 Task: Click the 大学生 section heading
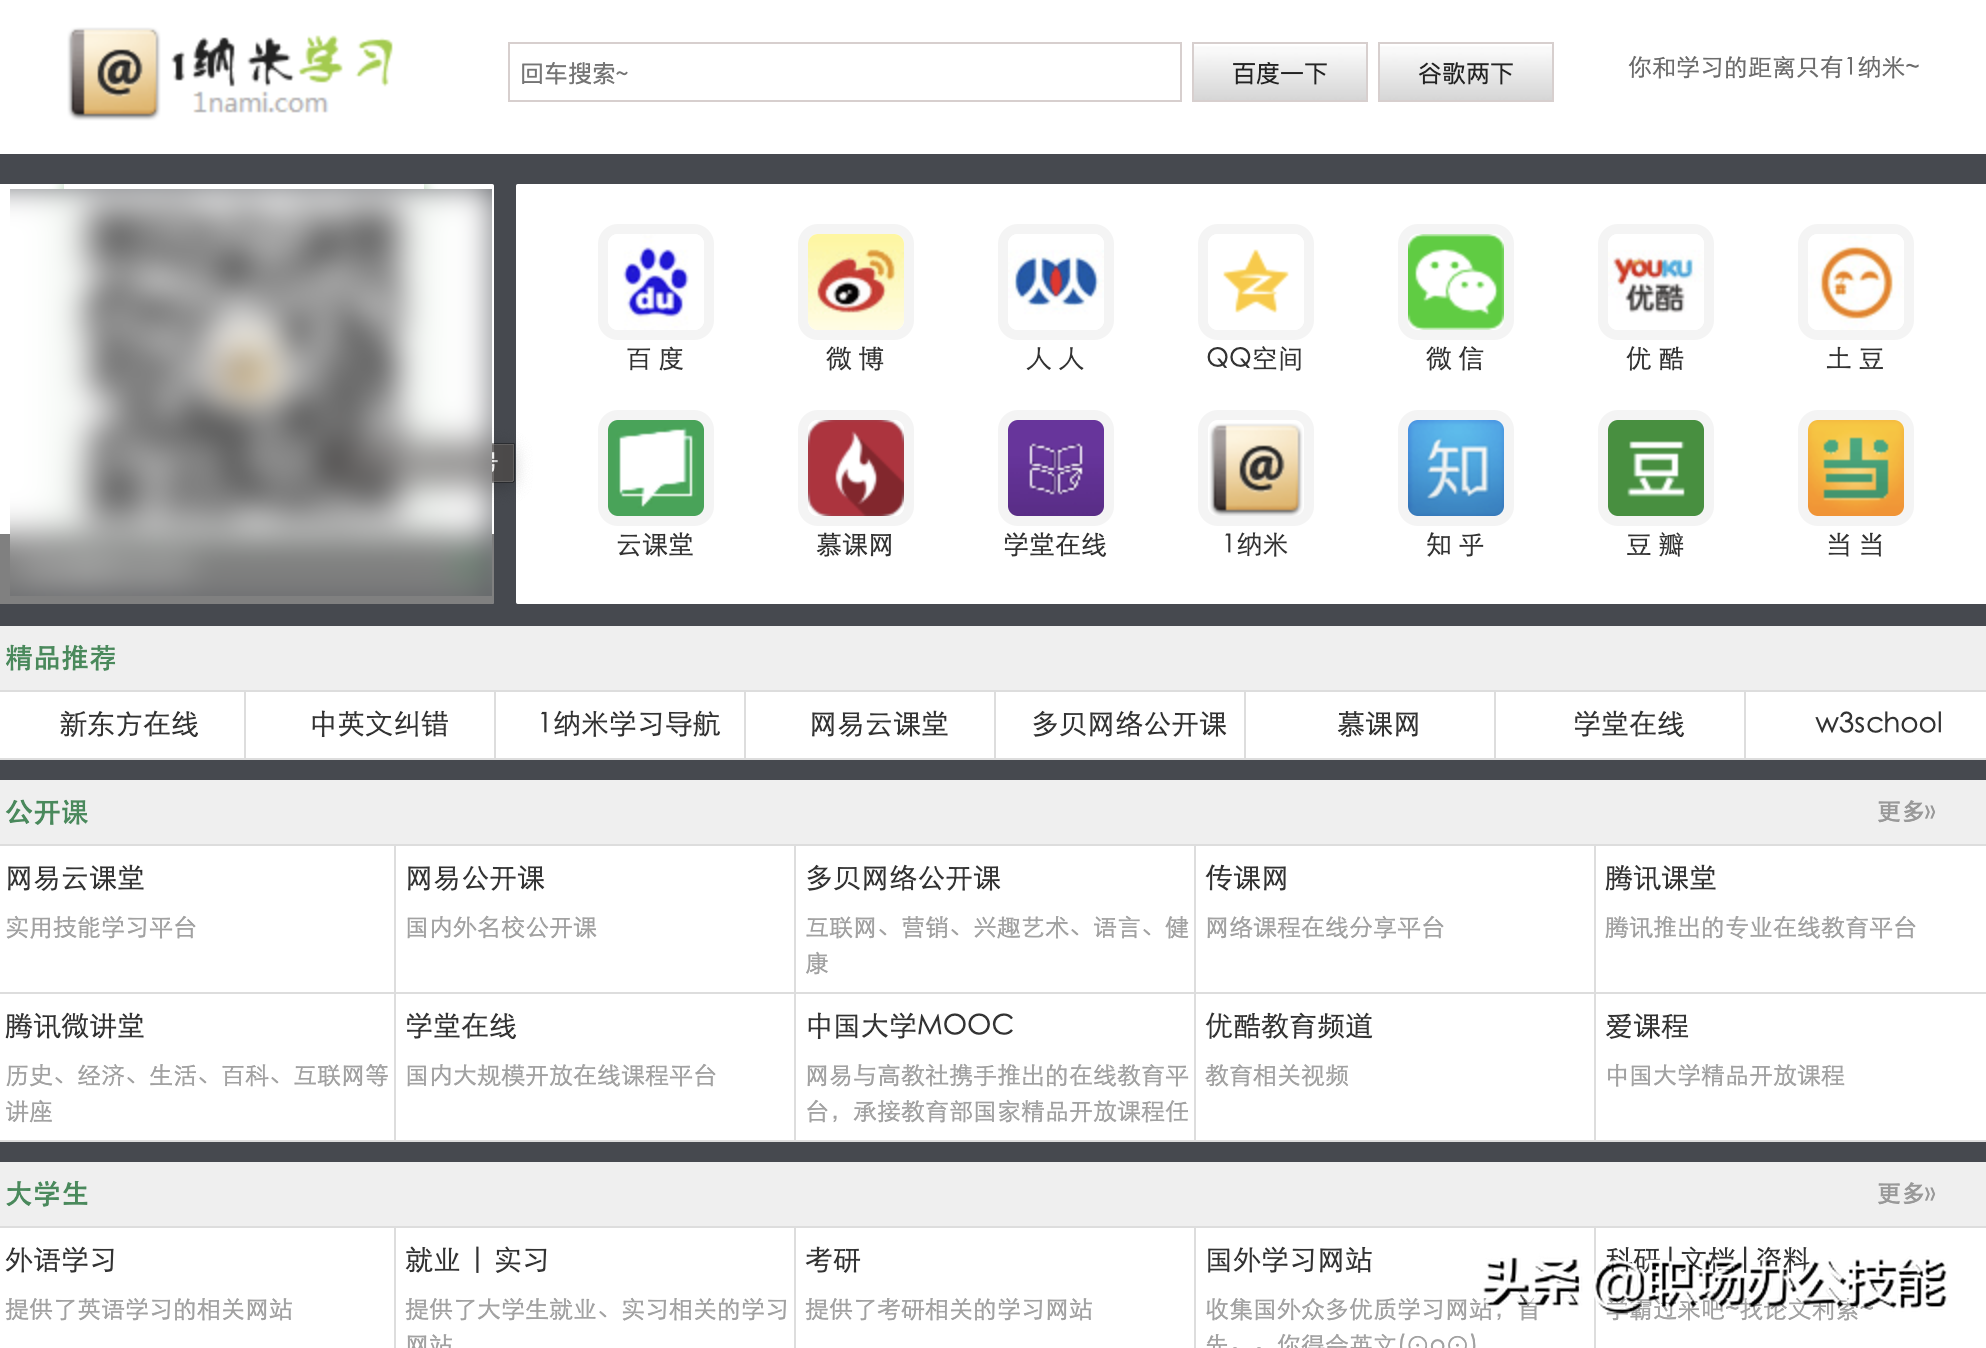click(47, 1194)
